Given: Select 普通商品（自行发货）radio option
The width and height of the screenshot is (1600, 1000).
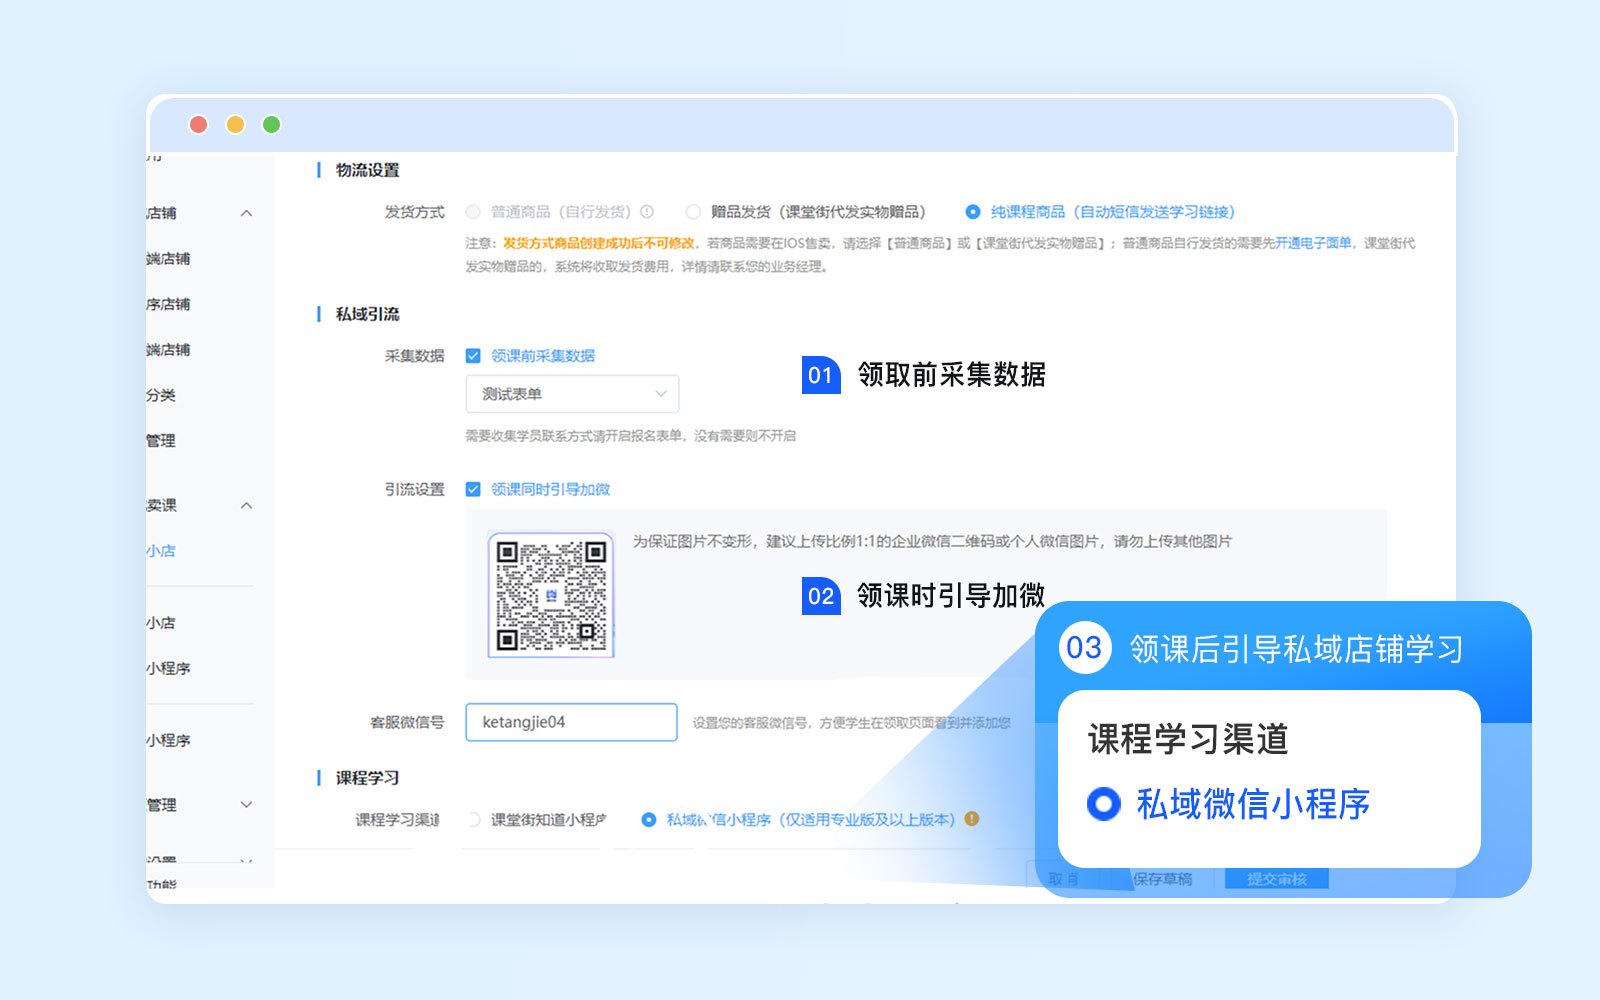Looking at the screenshot, I should click(473, 212).
